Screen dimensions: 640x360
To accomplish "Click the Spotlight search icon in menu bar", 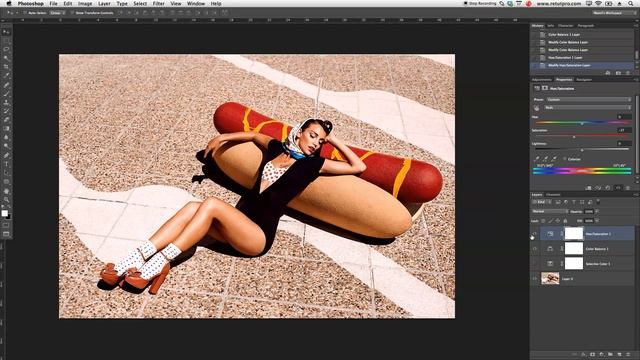I will click(x=631, y=3).
